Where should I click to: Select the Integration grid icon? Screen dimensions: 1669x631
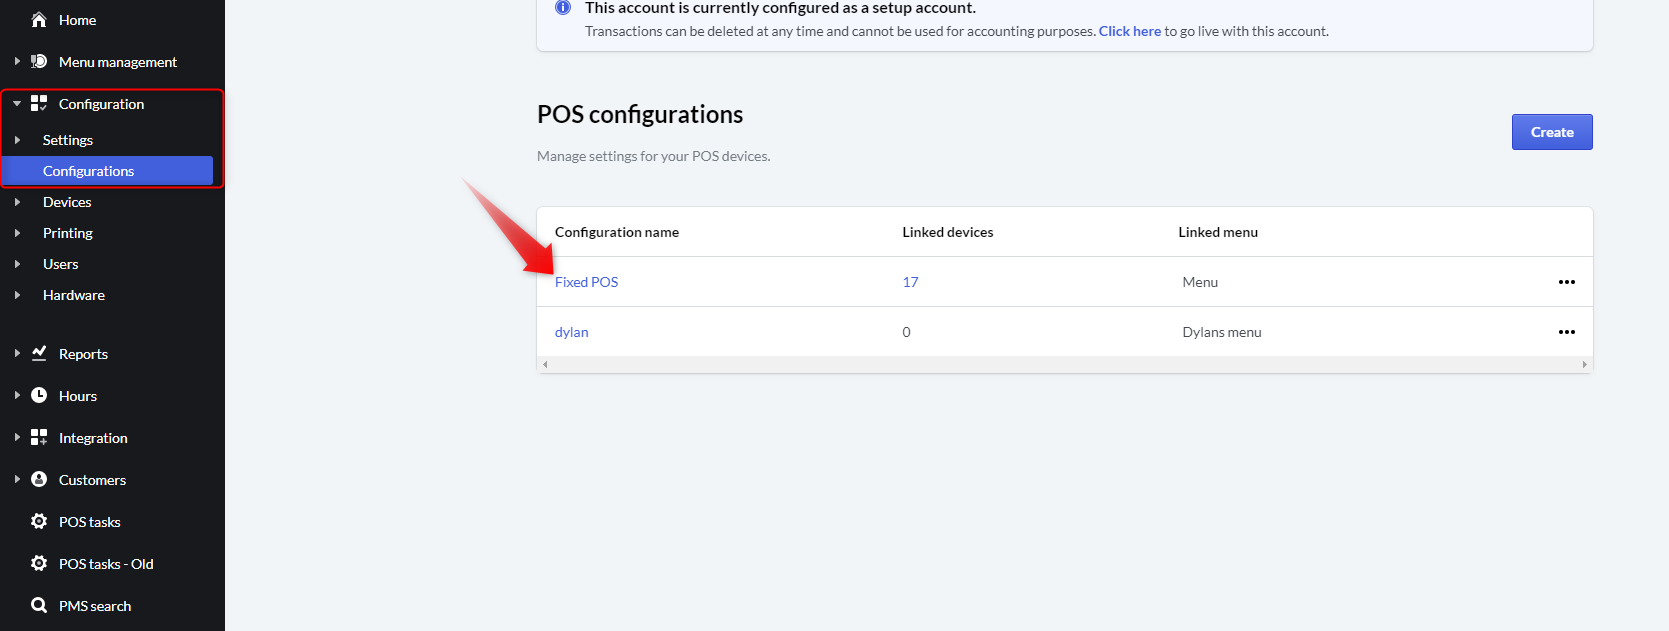pos(38,437)
